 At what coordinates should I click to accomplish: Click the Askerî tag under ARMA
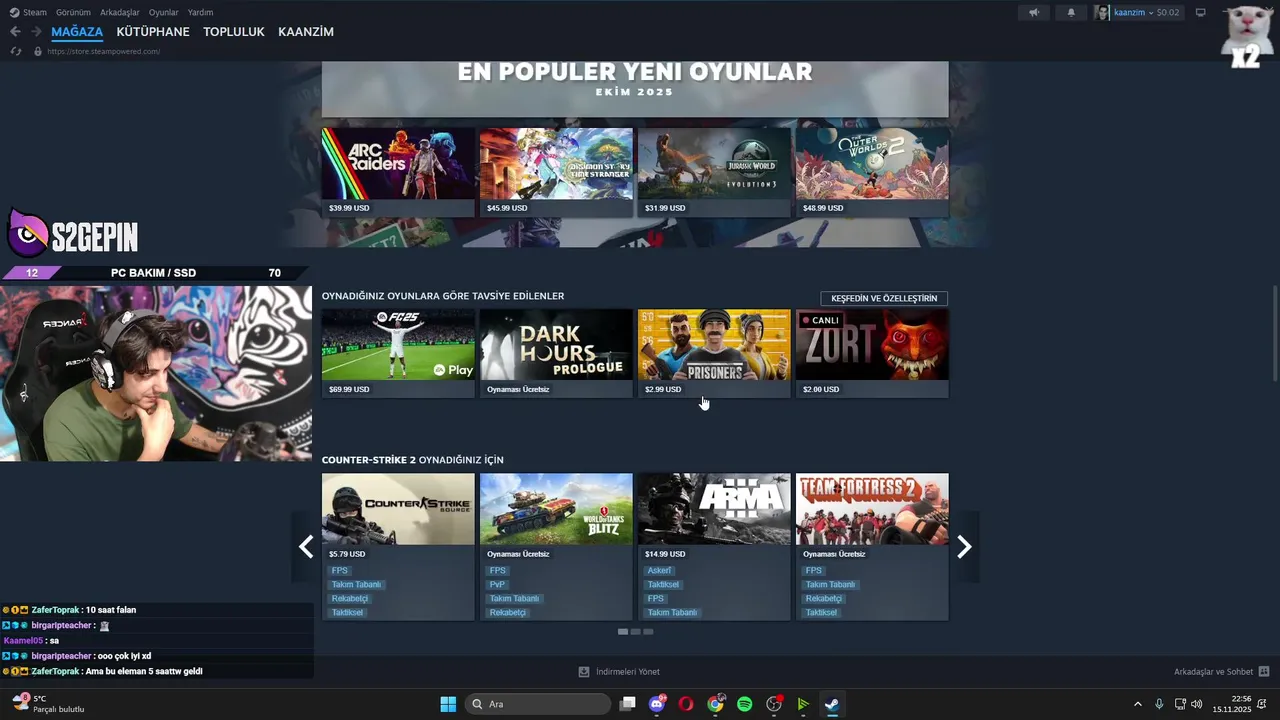point(659,570)
